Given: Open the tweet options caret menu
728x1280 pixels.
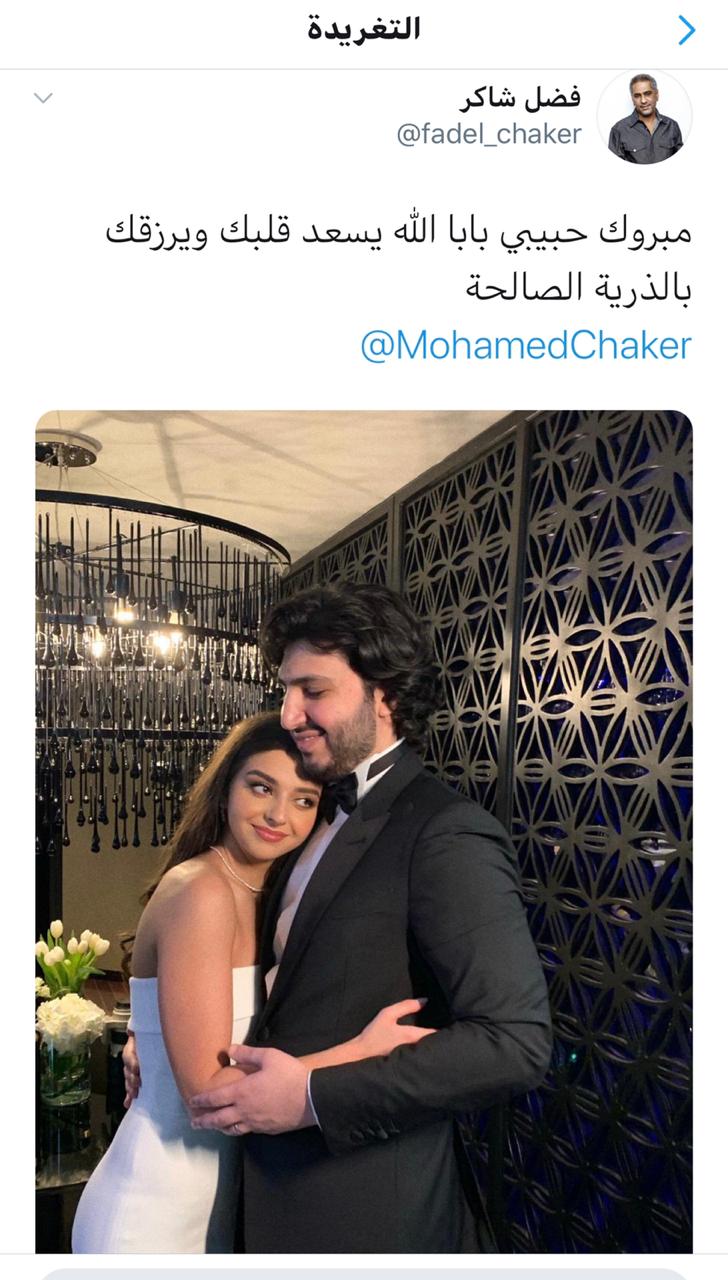Looking at the screenshot, I should 43,98.
